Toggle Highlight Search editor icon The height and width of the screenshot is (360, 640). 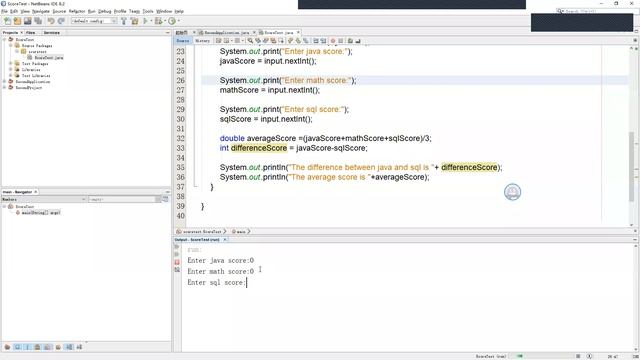click(273, 41)
